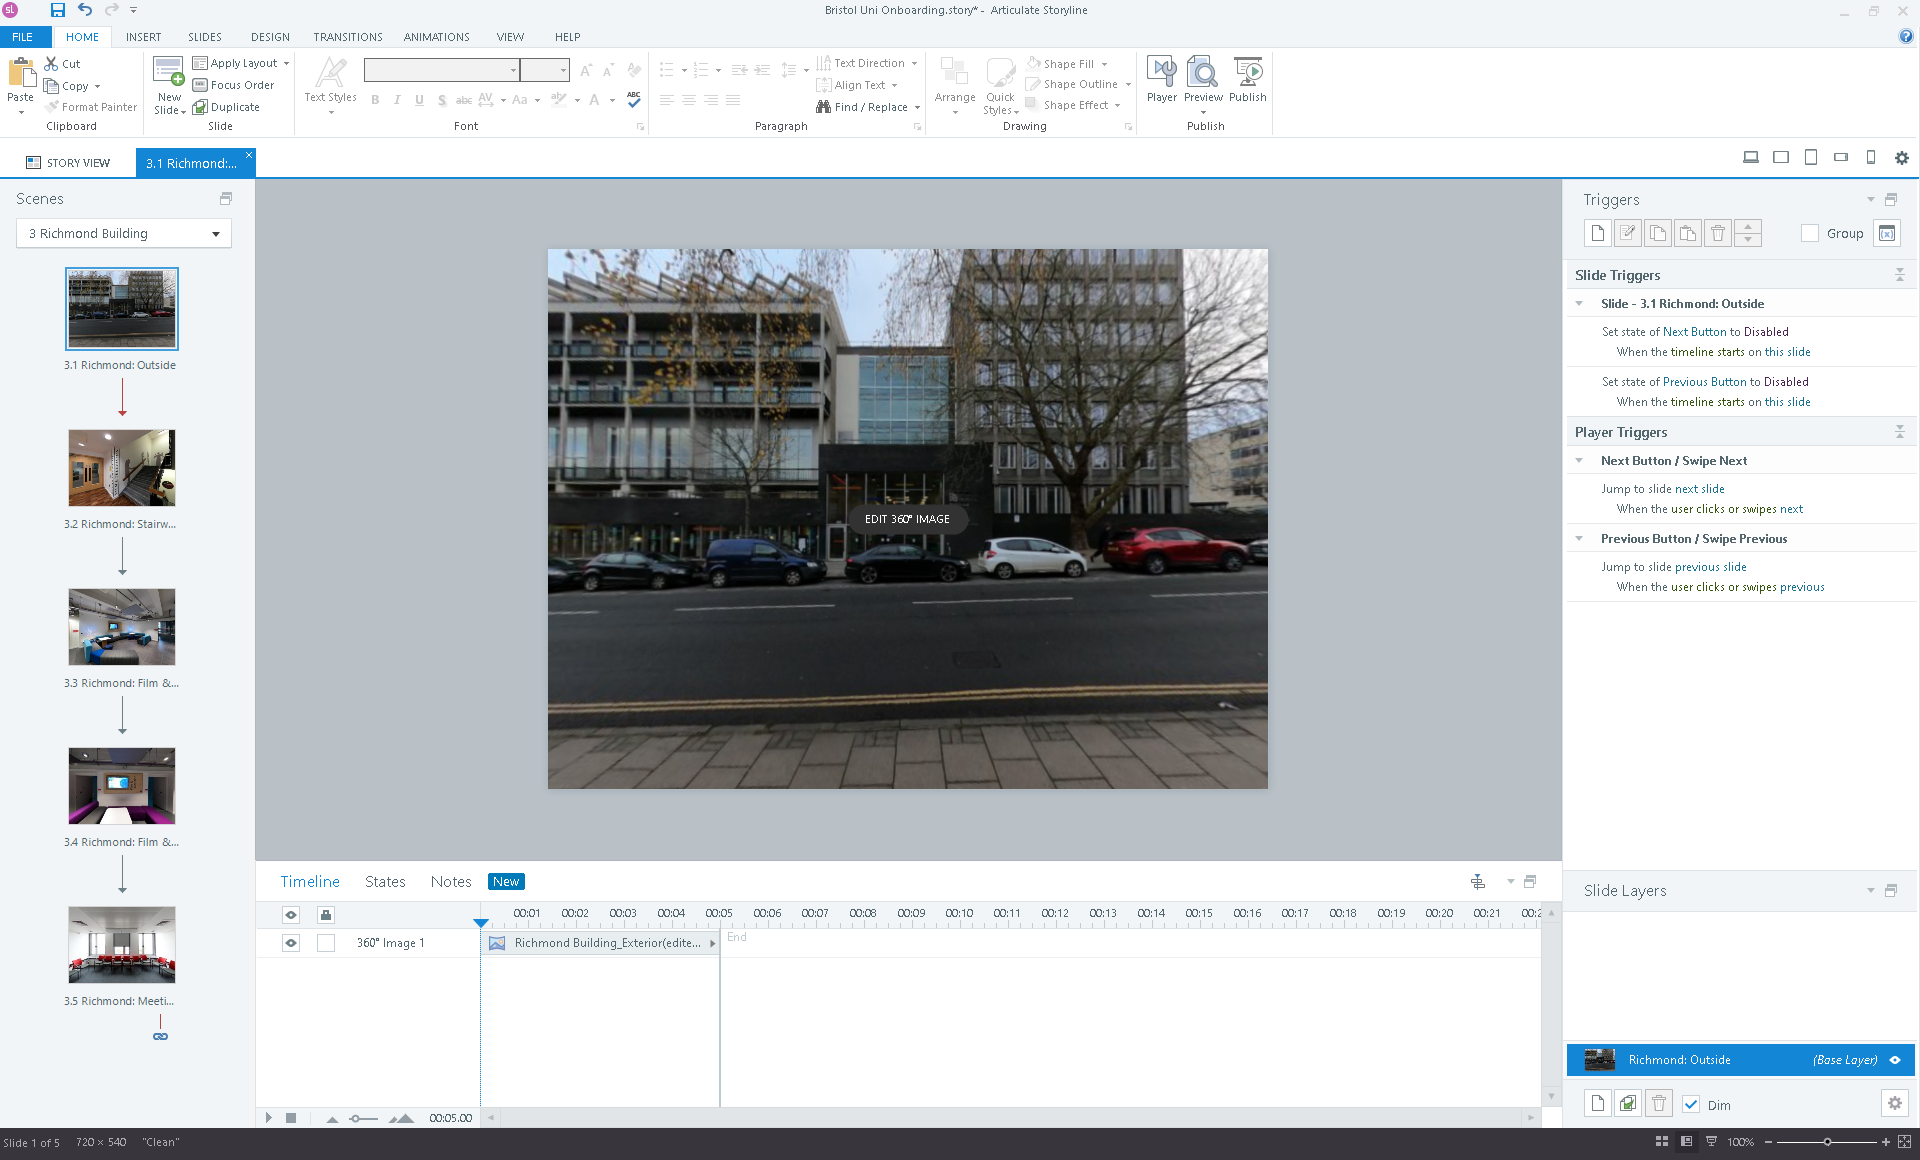Open the Player settings

click(x=1161, y=80)
